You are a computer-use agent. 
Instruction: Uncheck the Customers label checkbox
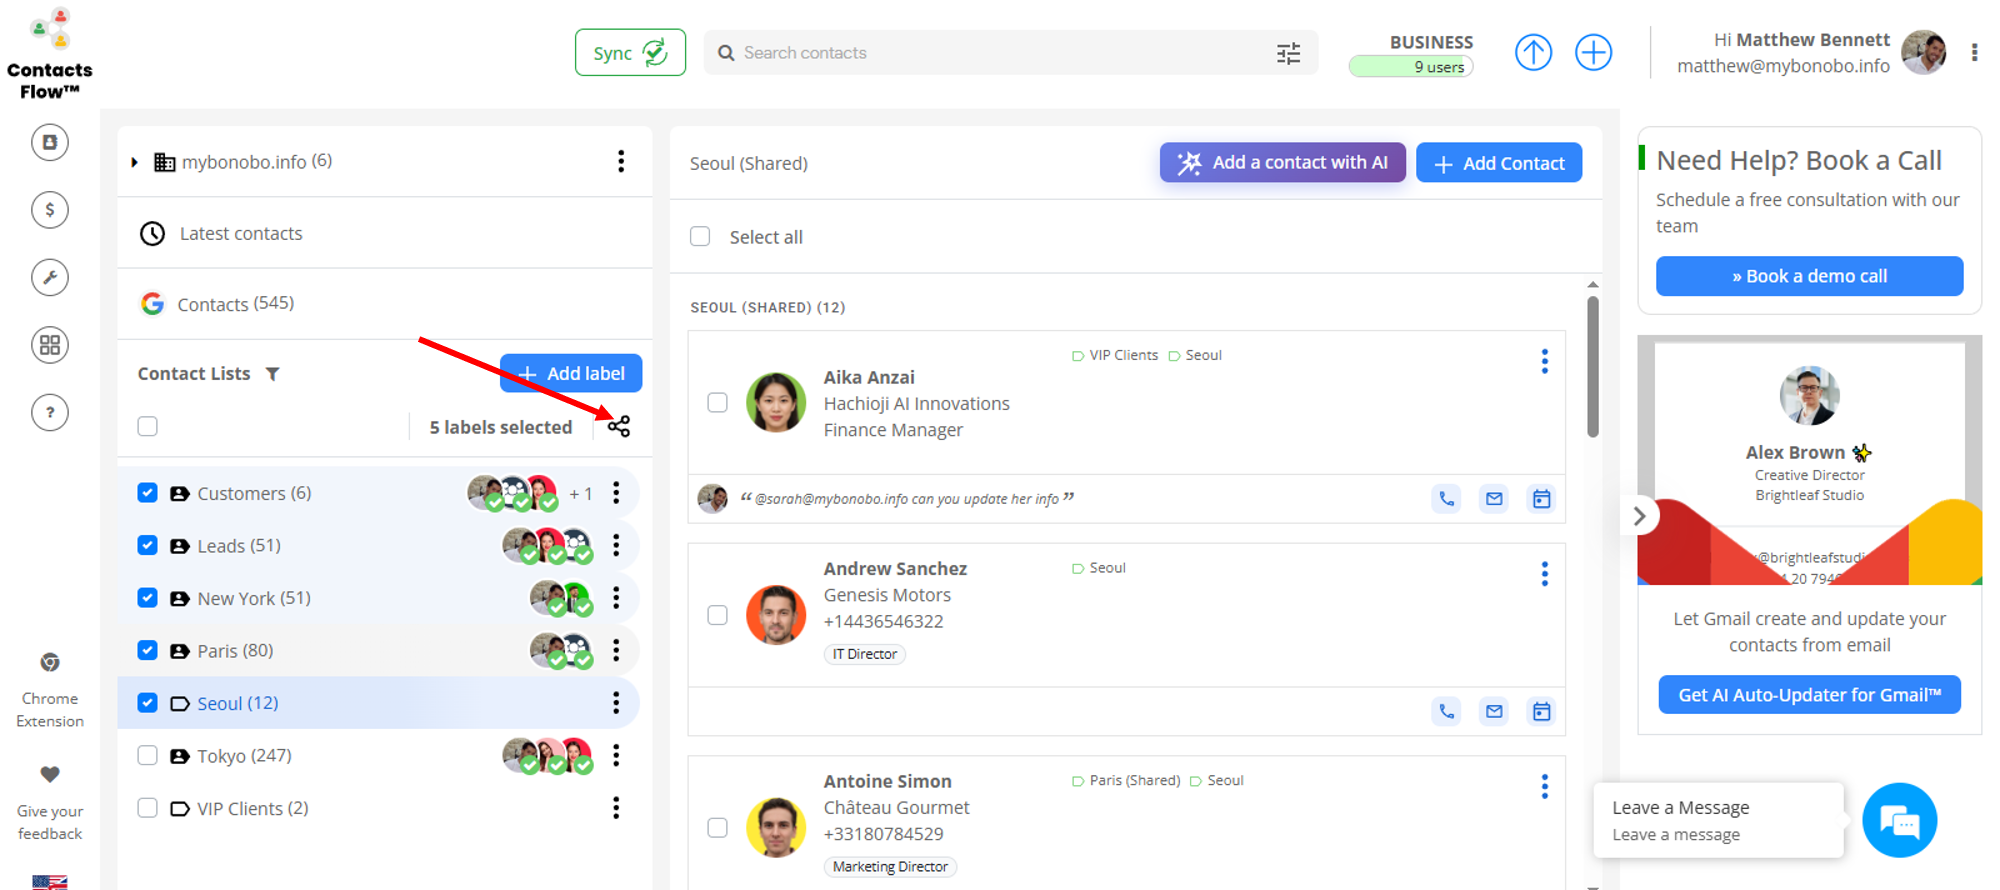pyautogui.click(x=148, y=493)
